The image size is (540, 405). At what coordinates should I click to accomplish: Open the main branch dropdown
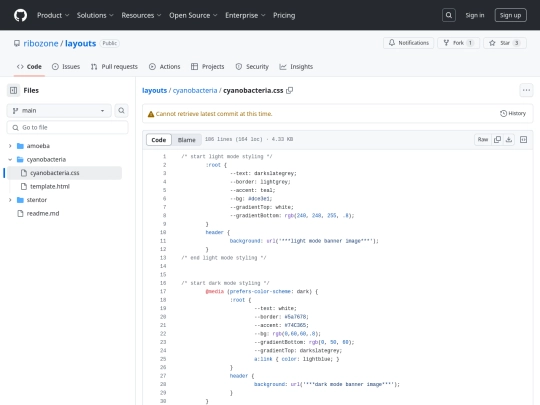59,111
